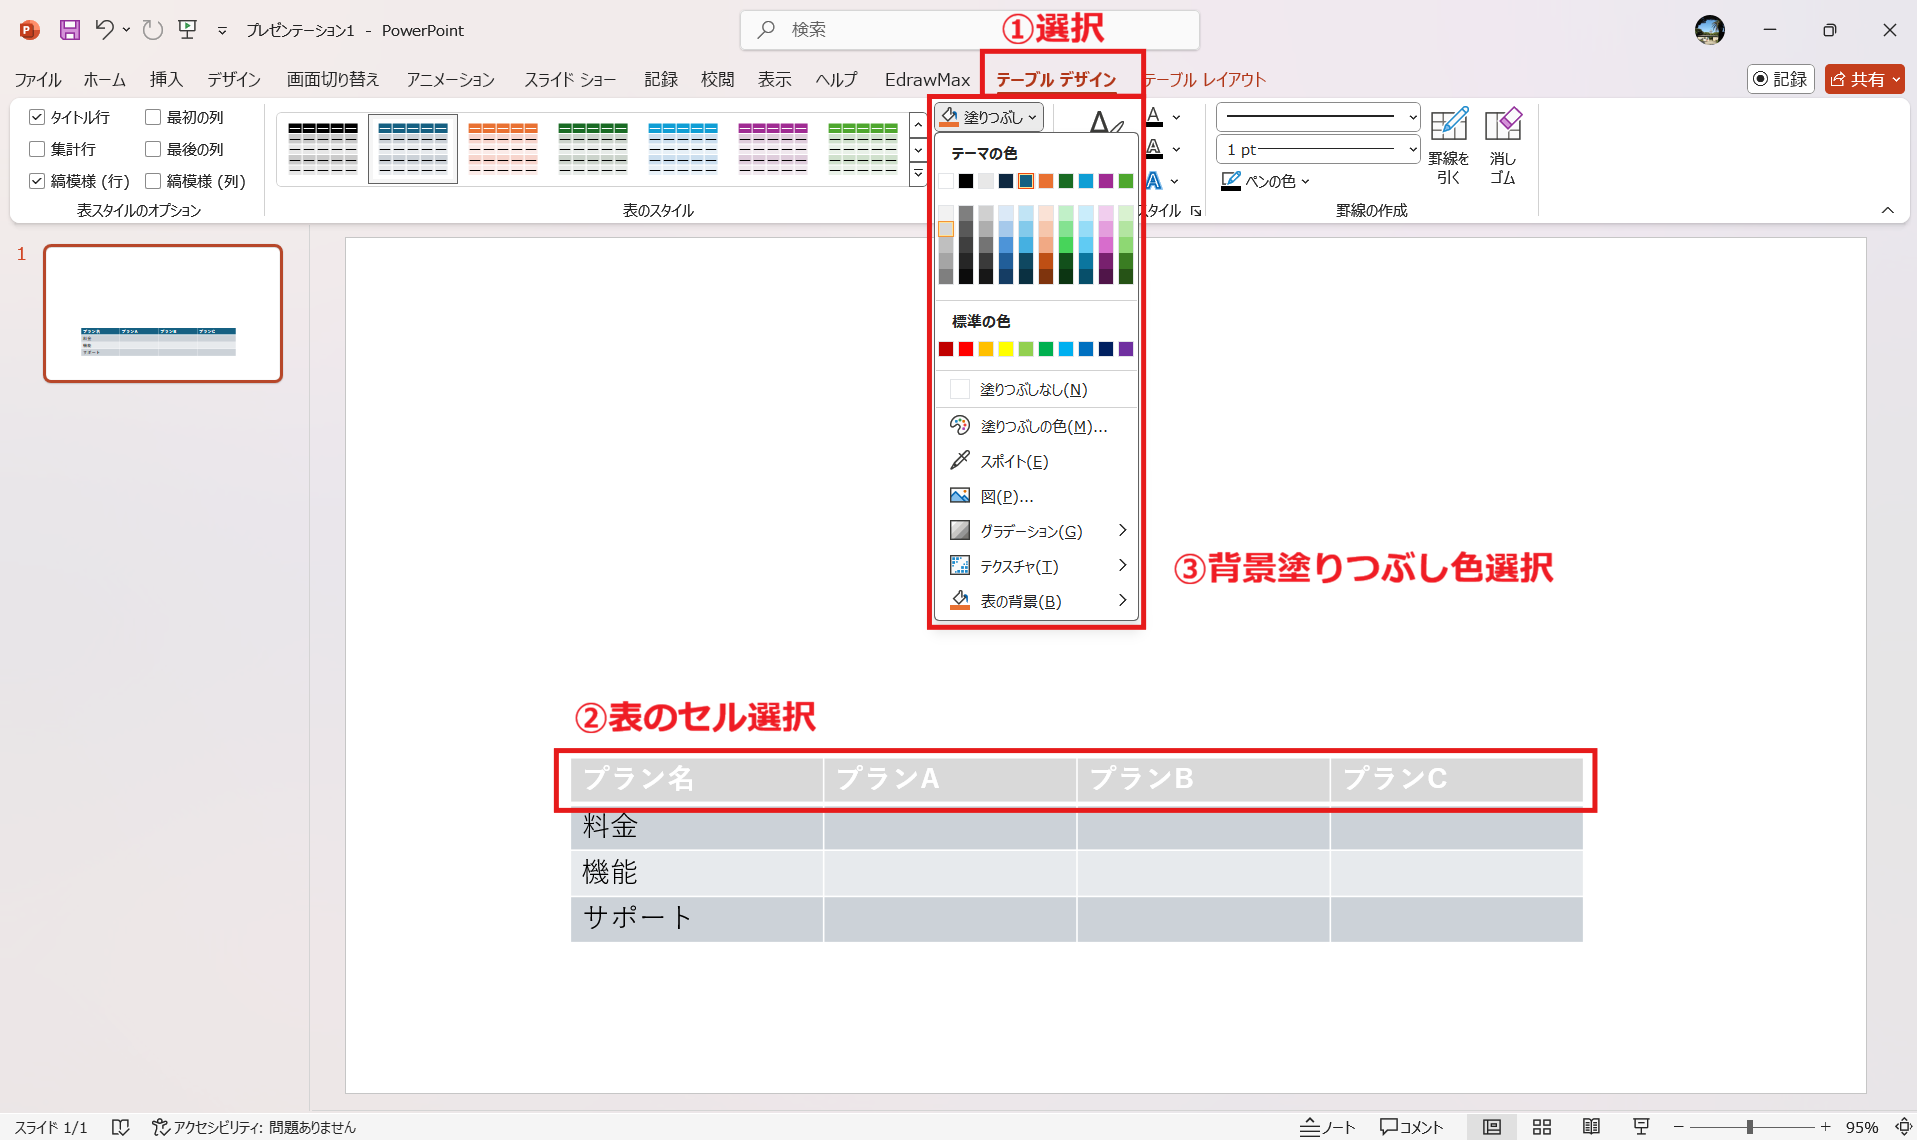Click the zoom in plus button
The height and width of the screenshot is (1140, 1917).
(x=1825, y=1127)
